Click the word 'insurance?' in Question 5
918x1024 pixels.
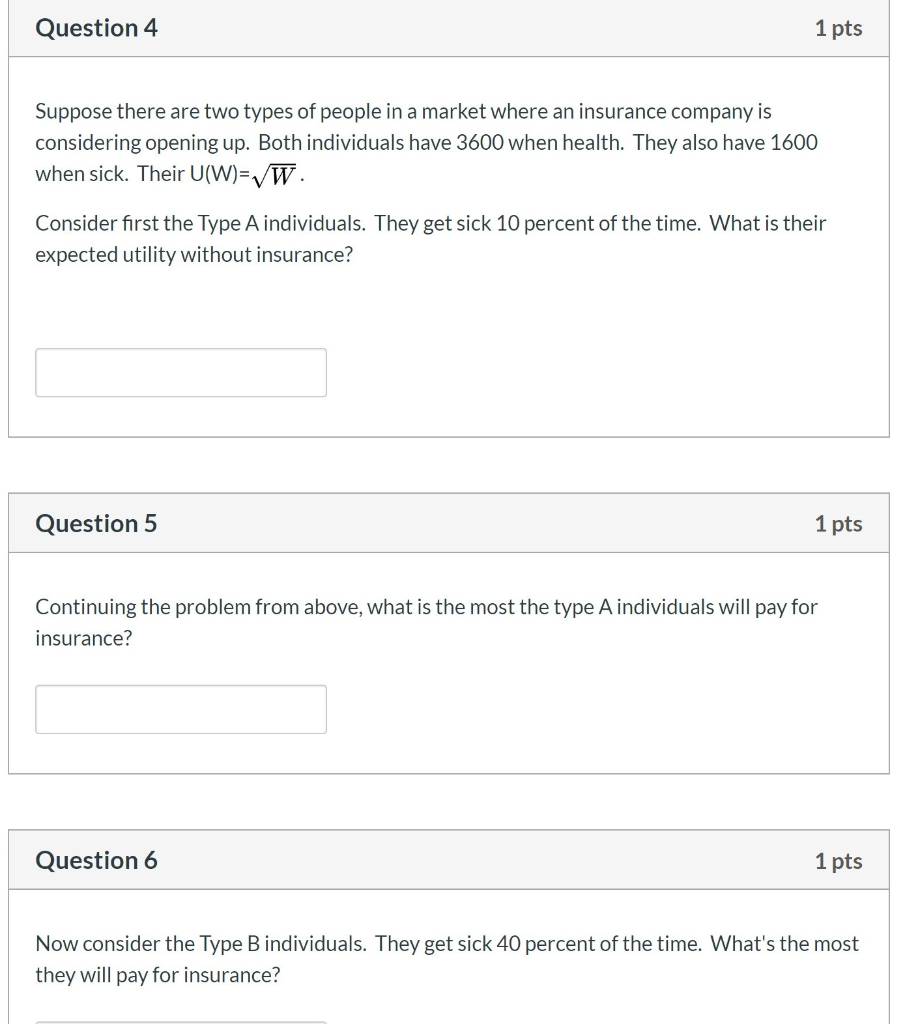coord(83,638)
